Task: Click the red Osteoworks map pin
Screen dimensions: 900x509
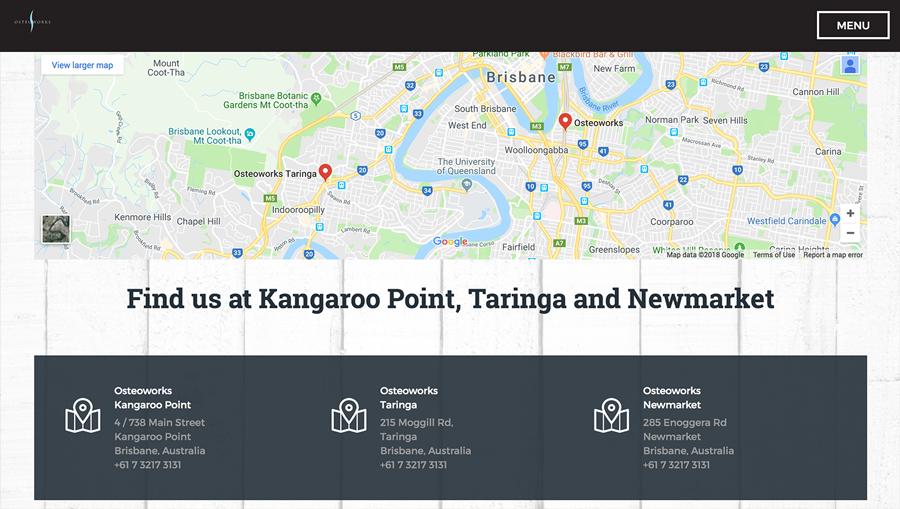Action: click(565, 121)
